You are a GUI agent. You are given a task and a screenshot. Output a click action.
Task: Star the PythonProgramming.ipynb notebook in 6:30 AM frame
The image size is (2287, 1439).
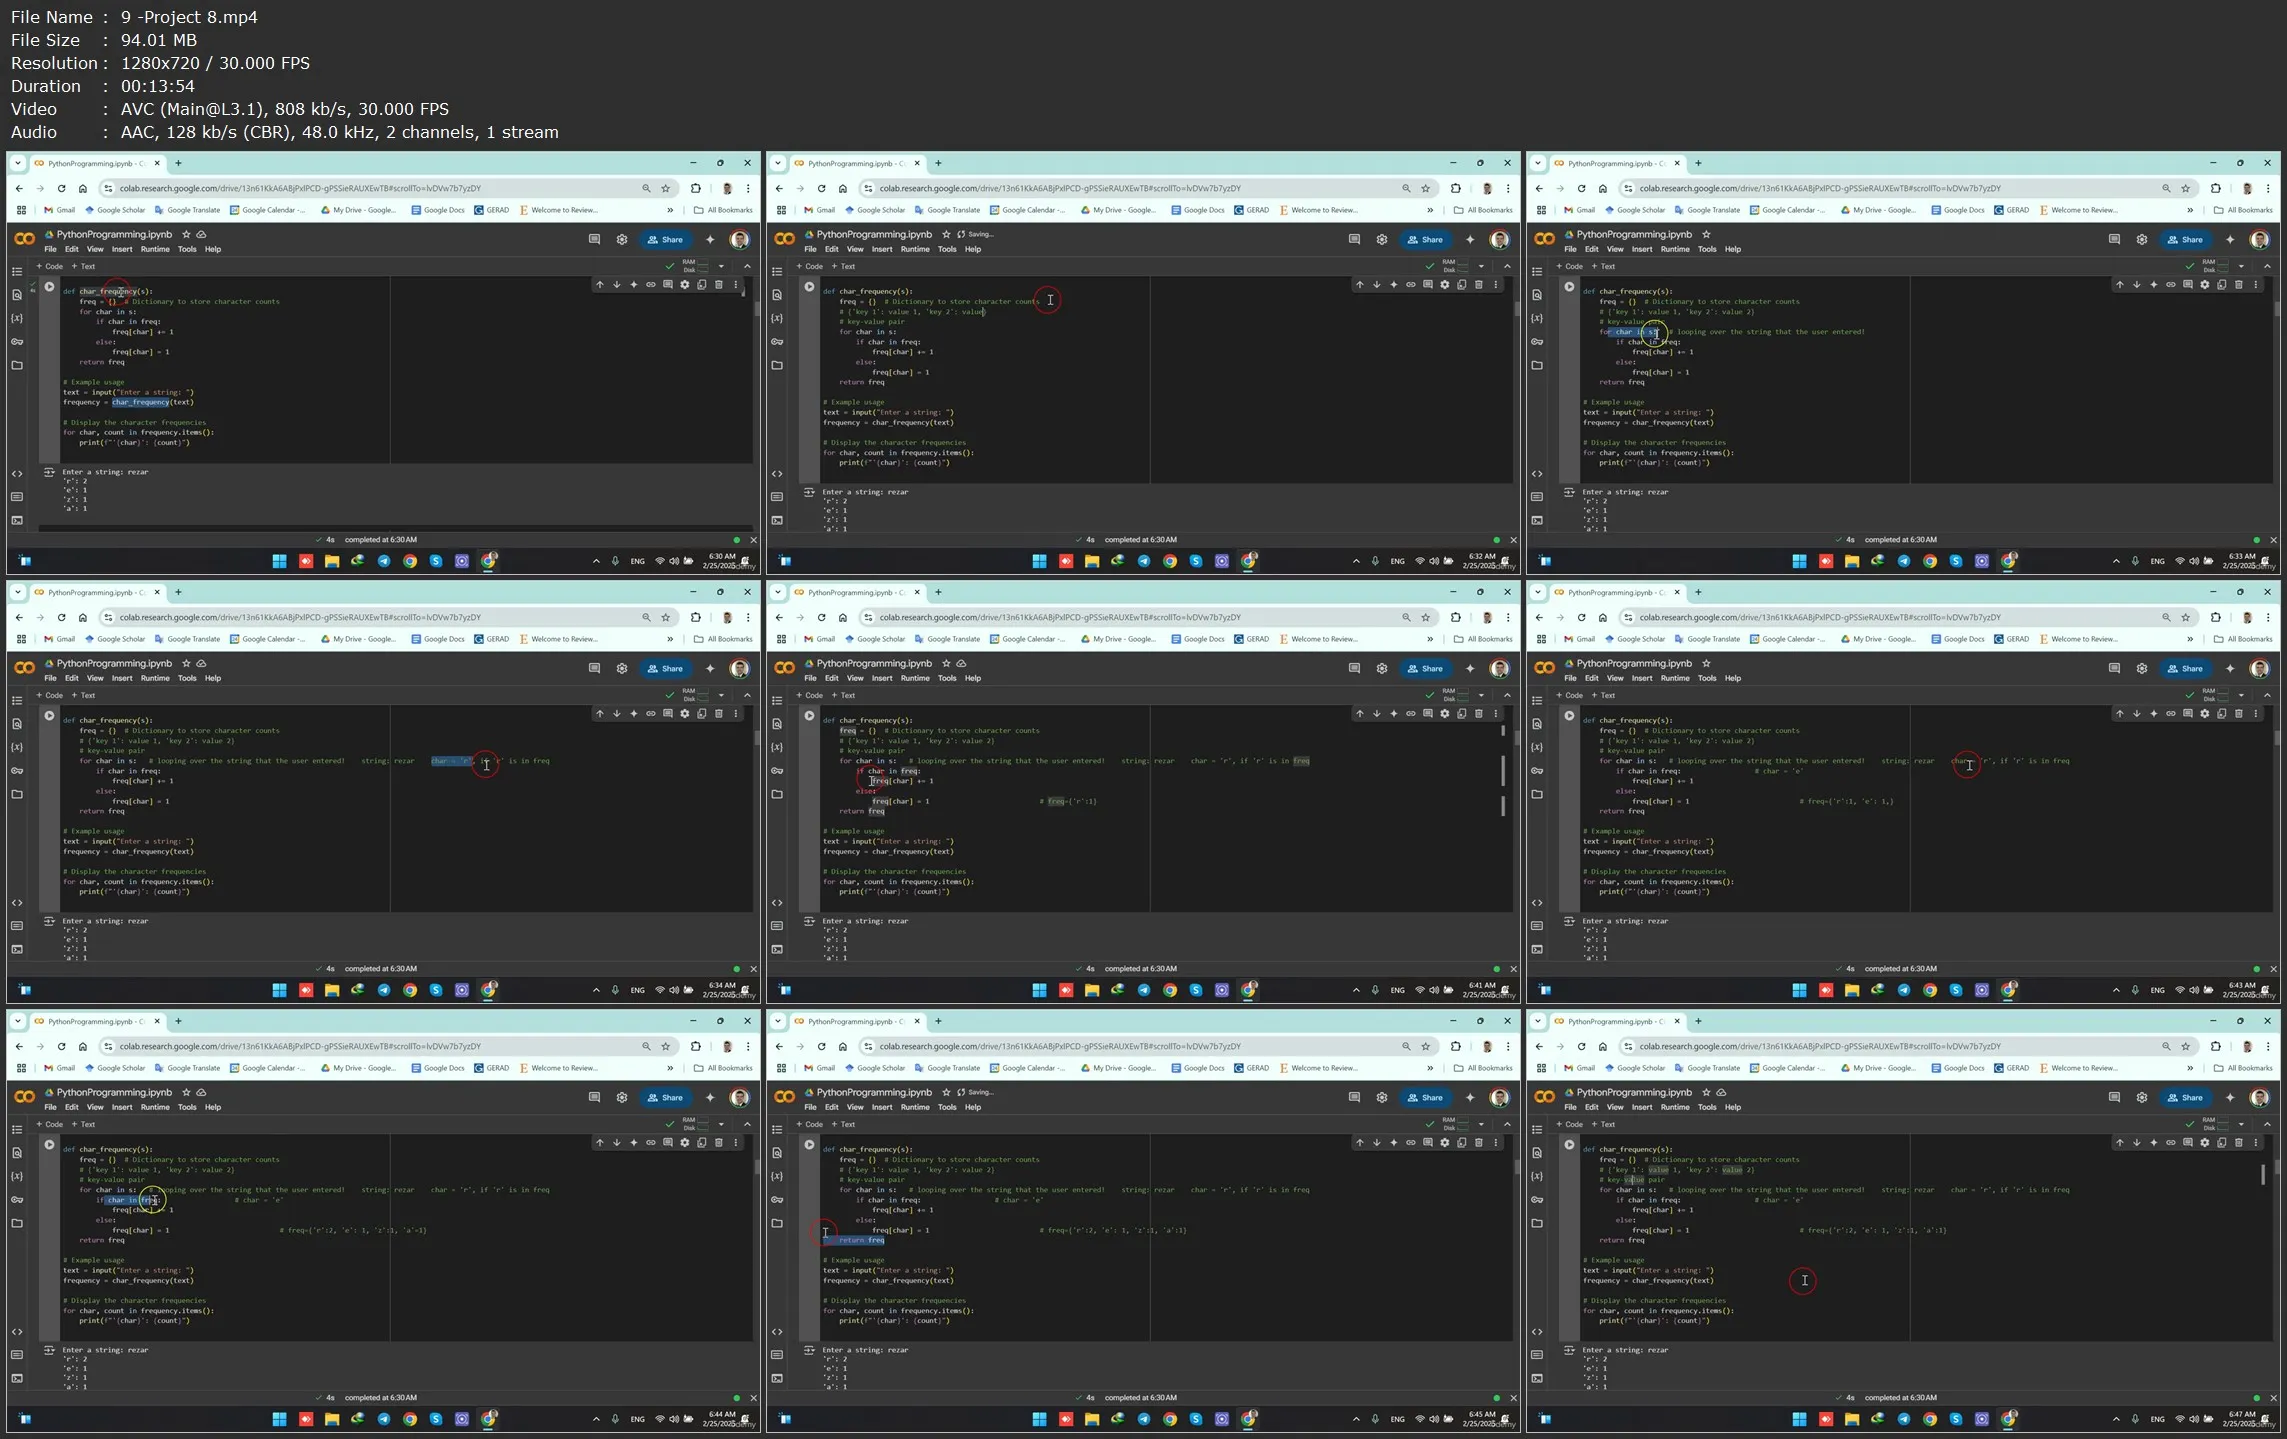click(x=186, y=234)
